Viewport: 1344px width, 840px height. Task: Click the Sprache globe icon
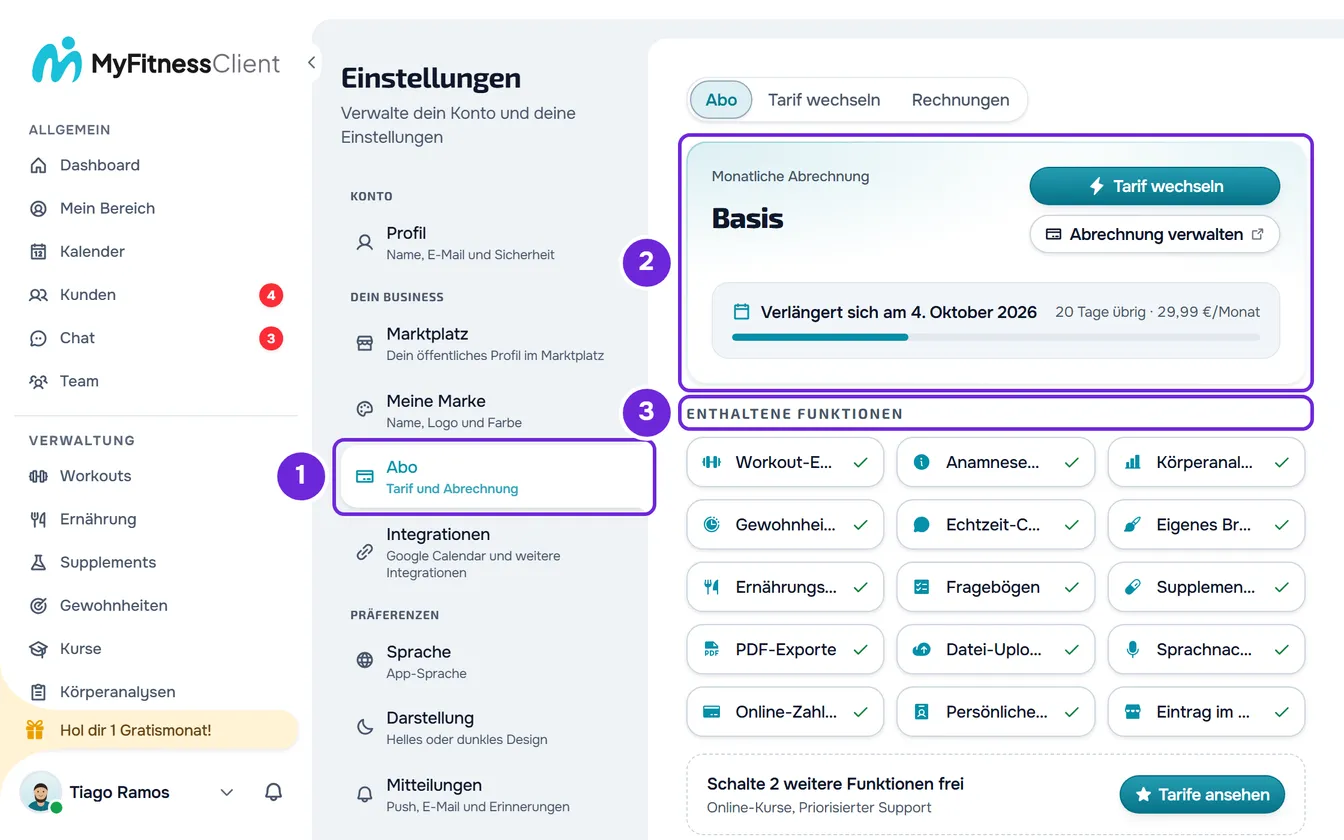(365, 660)
